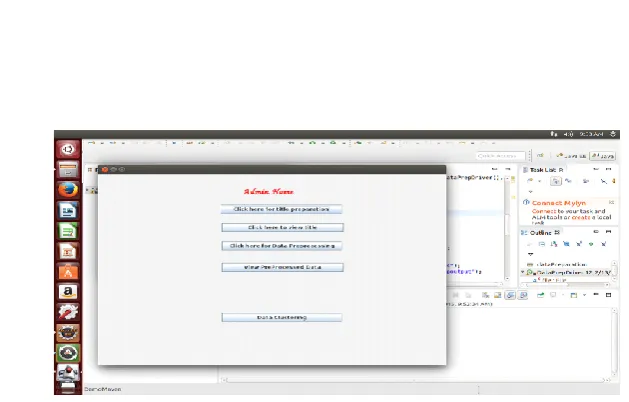629x402 pixels.
Task: Open the Display Selected Console dropdown arrow
Action: (x=563, y=295)
